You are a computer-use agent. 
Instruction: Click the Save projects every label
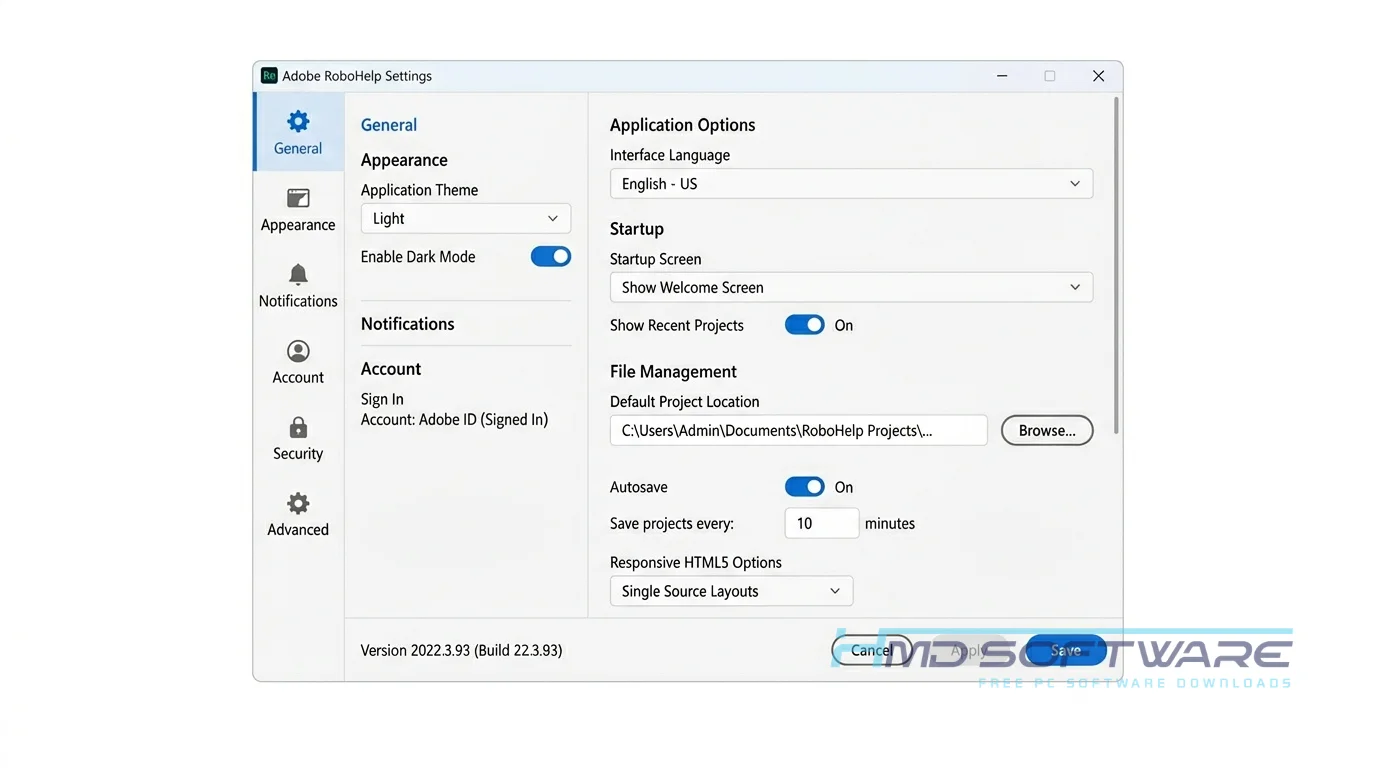point(672,524)
